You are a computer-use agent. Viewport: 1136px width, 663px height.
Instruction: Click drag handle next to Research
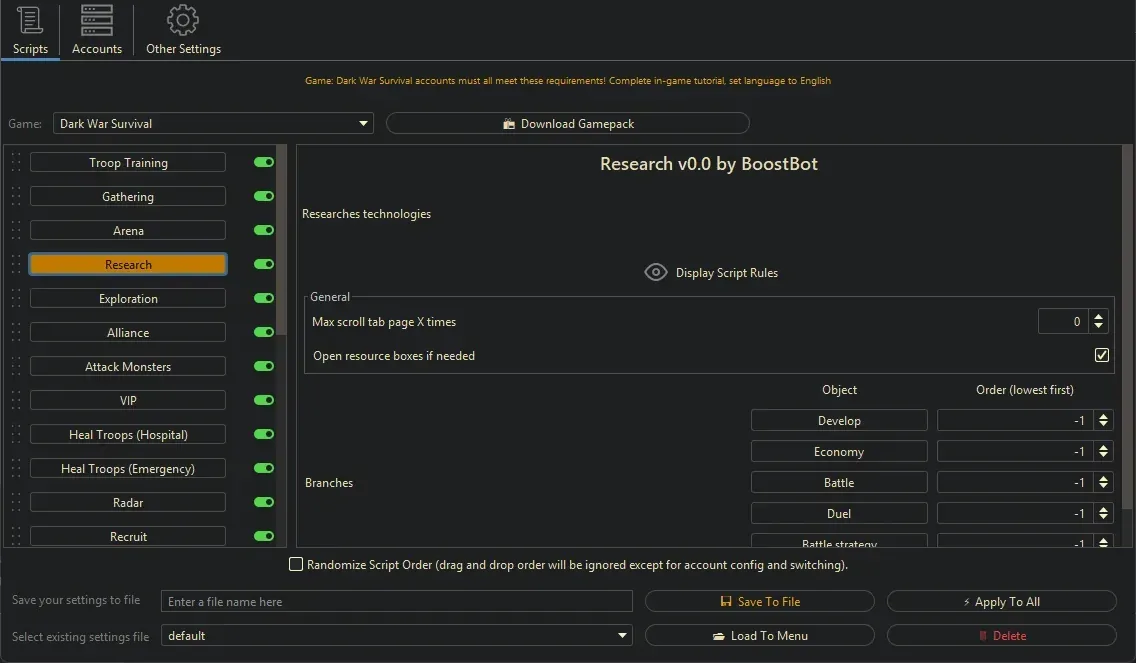(16, 264)
